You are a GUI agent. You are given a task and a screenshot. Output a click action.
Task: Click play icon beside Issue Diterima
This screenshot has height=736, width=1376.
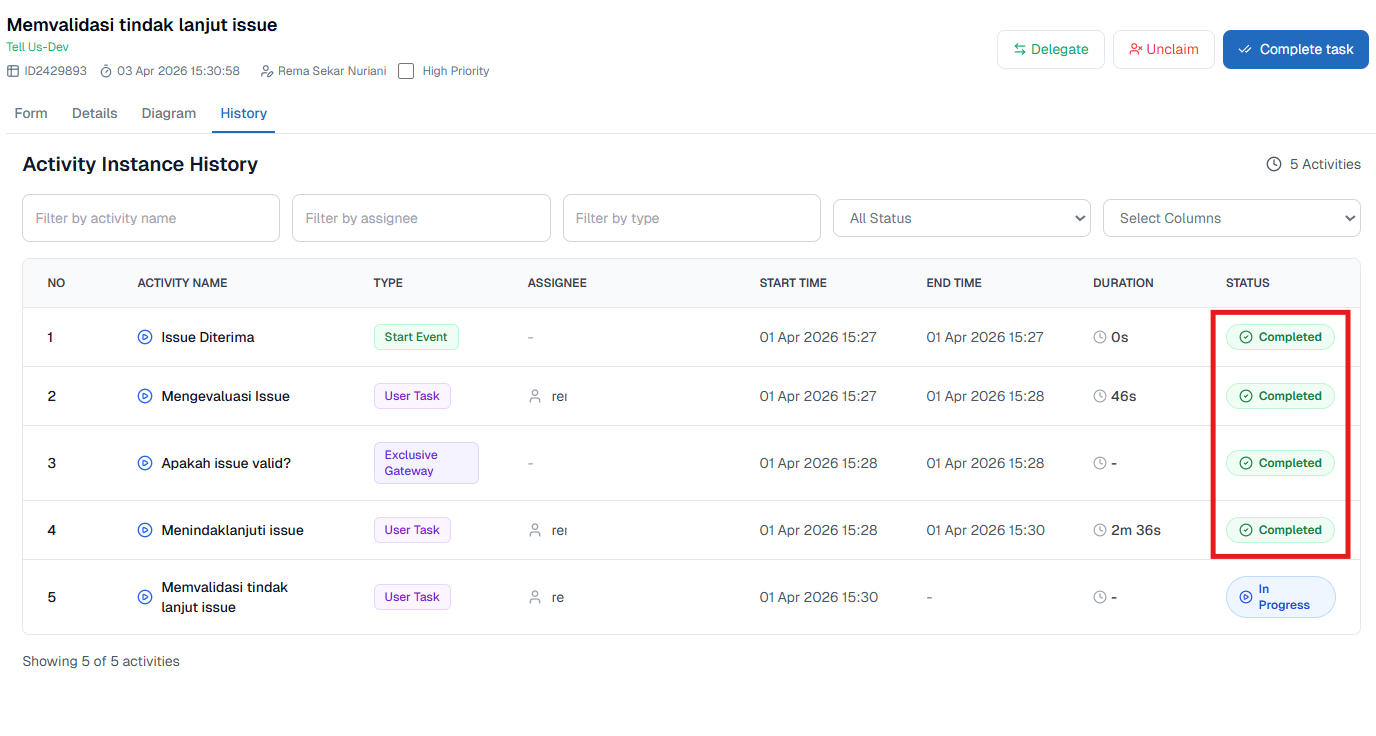click(x=144, y=337)
